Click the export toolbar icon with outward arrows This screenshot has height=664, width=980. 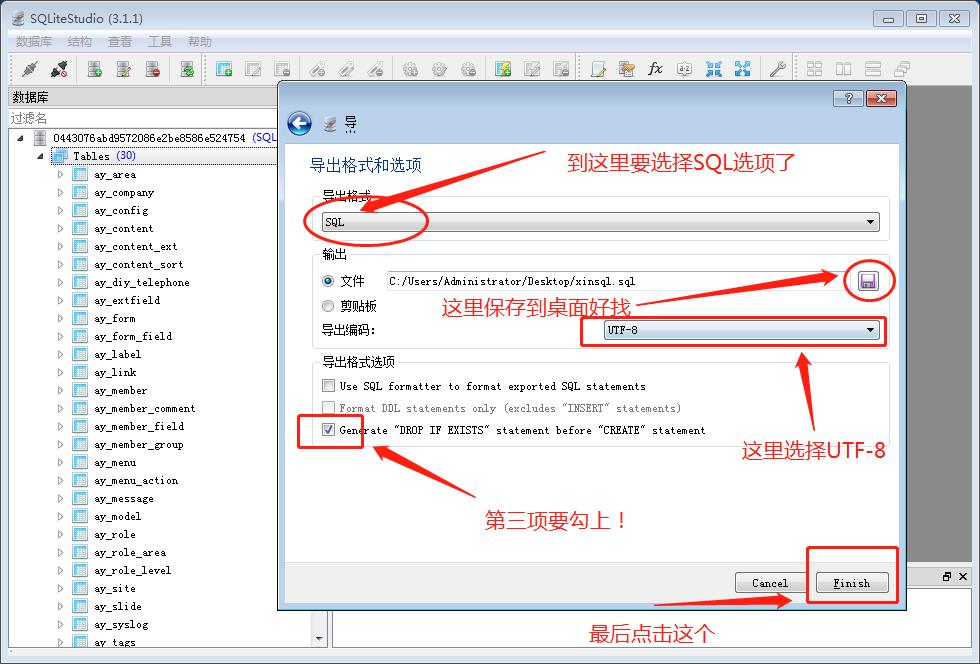(x=742, y=69)
